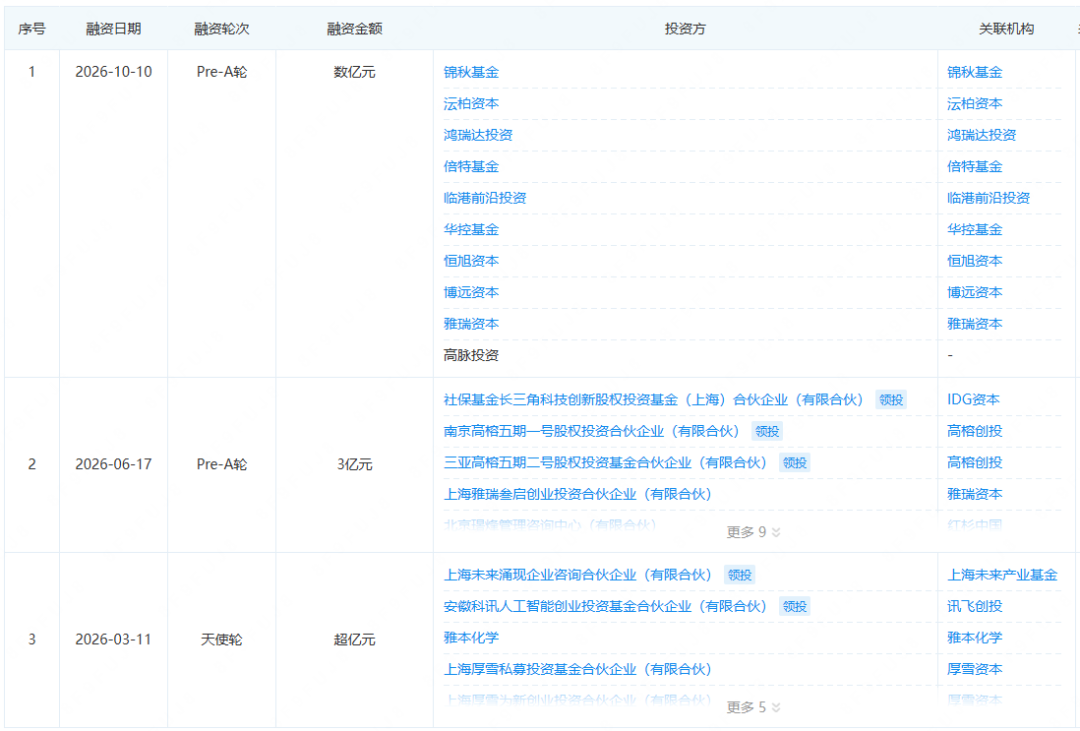Screen dimensions: 1080x731
Task: Open 上海未来涌现企业咨询合伙企业 link
Action: 577,575
